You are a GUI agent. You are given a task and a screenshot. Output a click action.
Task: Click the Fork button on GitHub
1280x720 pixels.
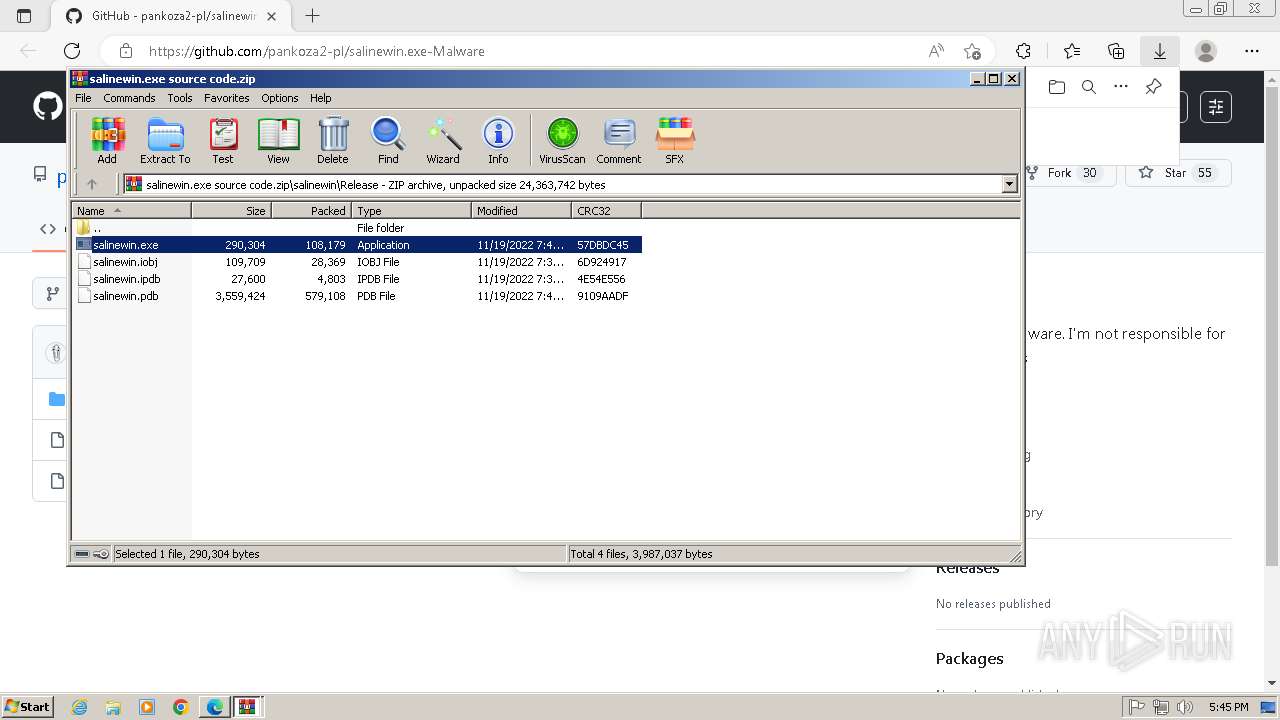coord(1066,173)
